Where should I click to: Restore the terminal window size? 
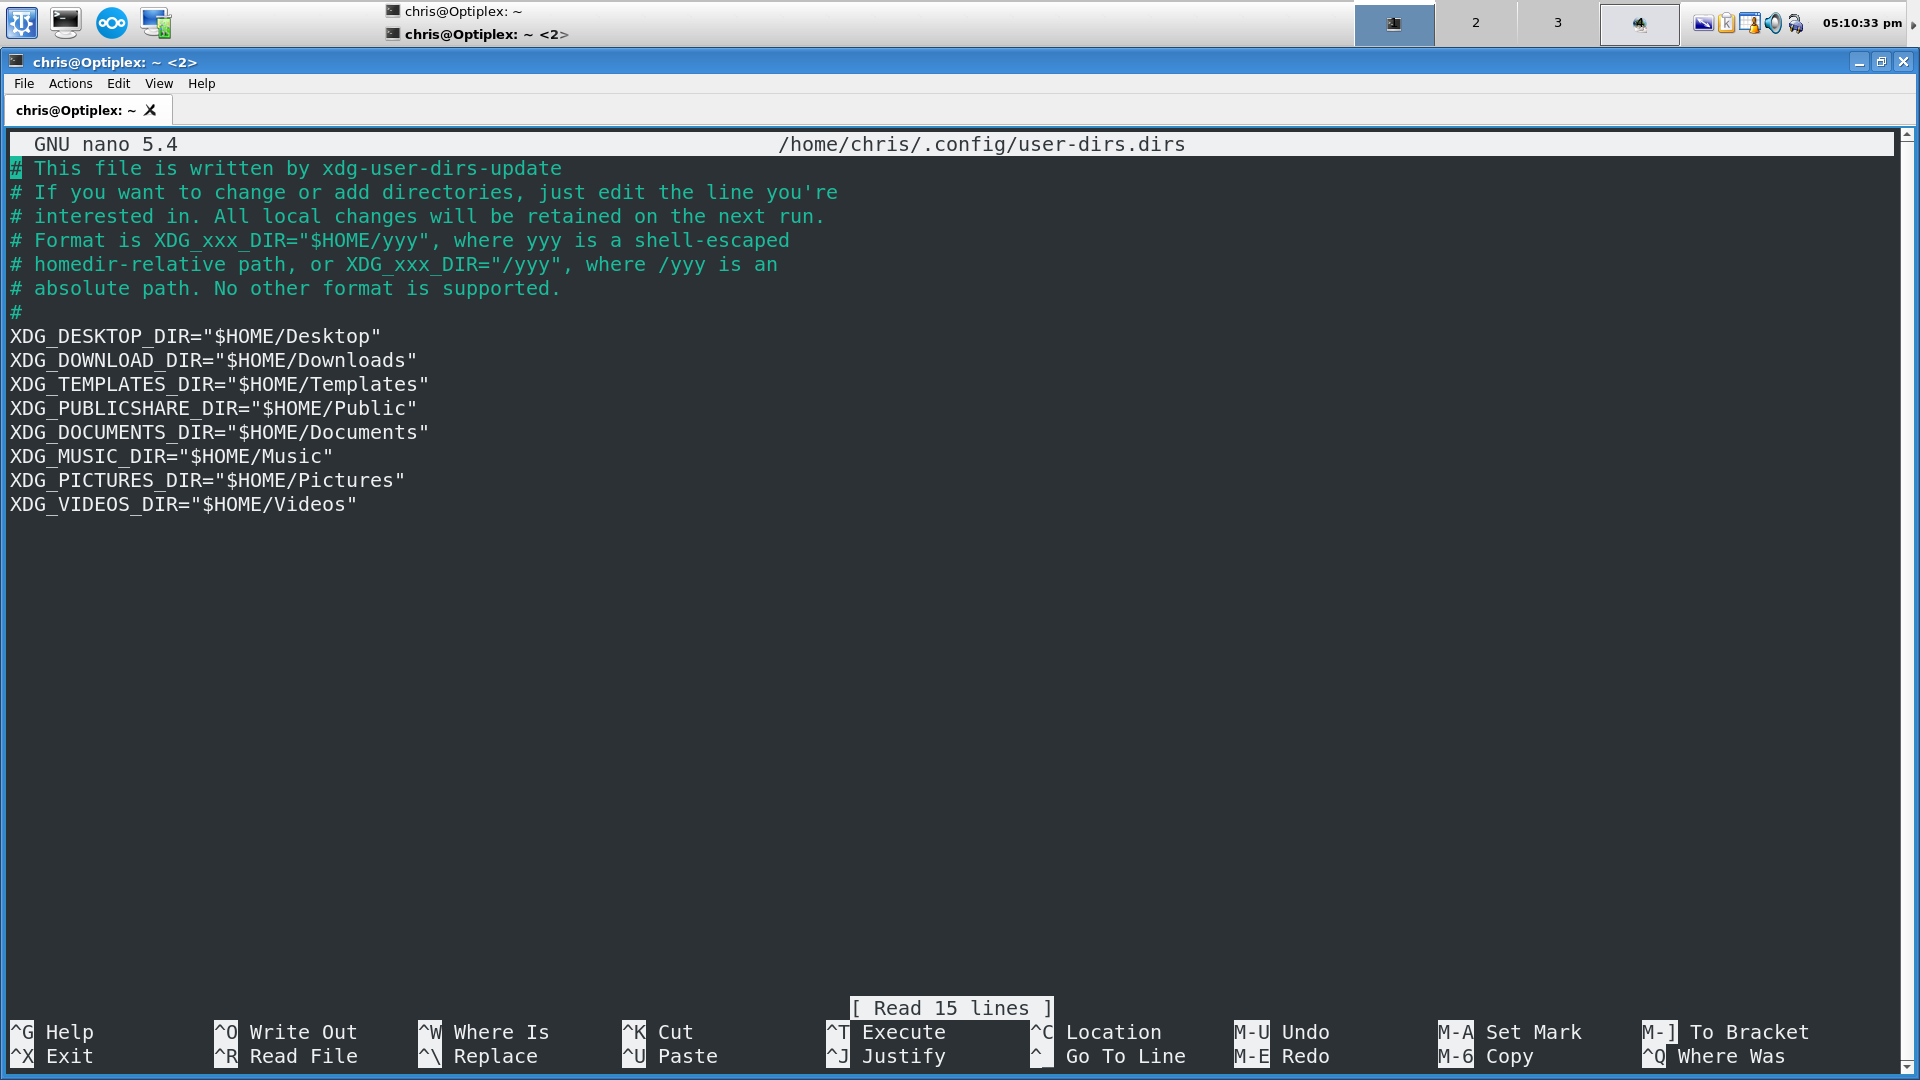1881,62
